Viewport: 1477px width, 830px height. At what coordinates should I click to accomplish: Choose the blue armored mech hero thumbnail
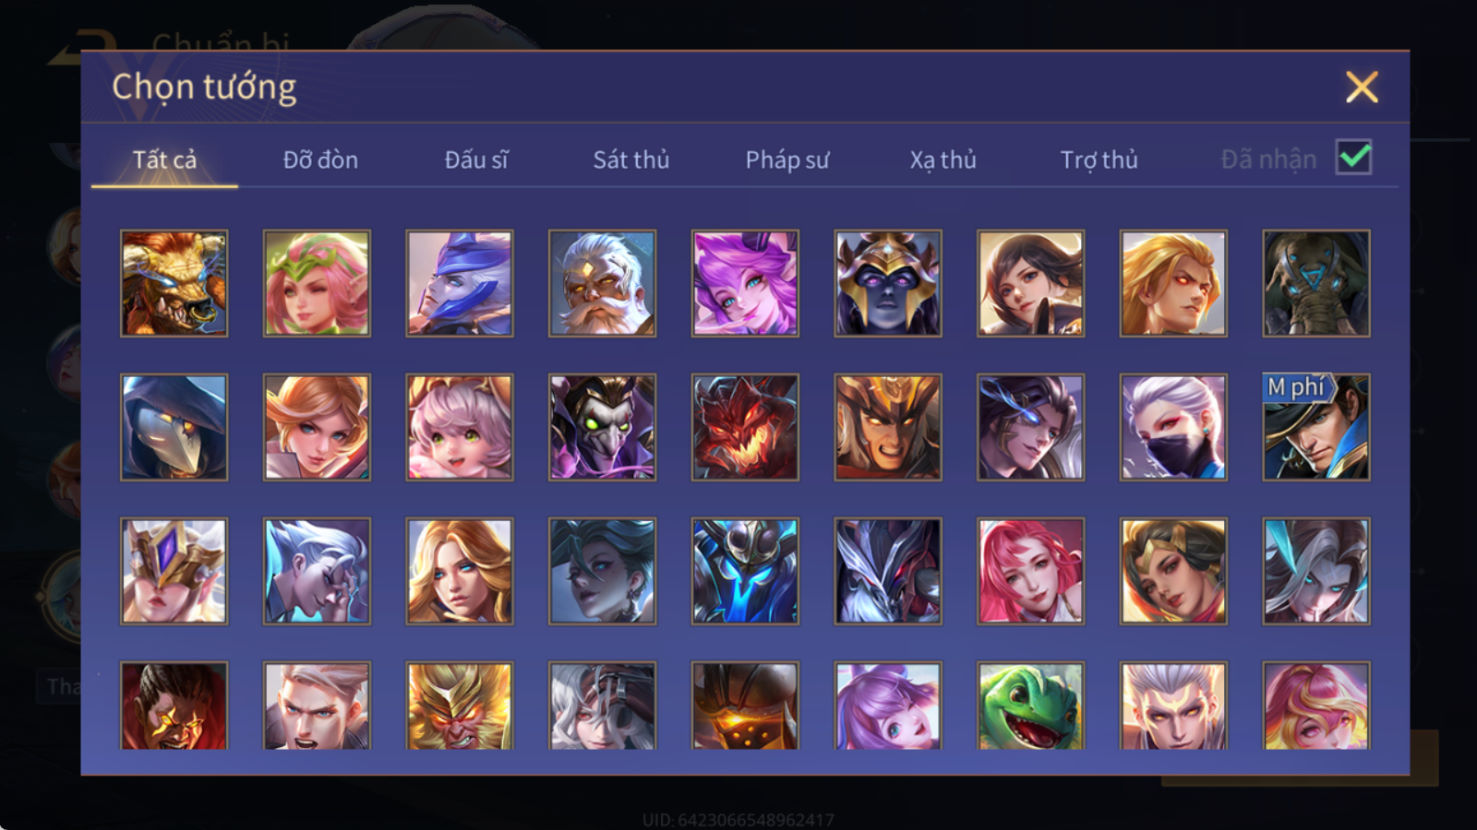click(745, 572)
